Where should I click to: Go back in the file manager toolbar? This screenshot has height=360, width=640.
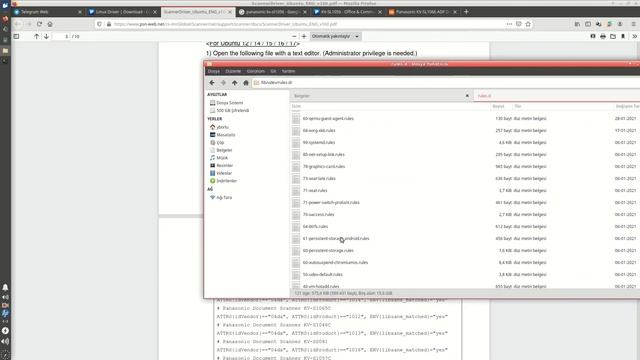pyautogui.click(x=212, y=82)
